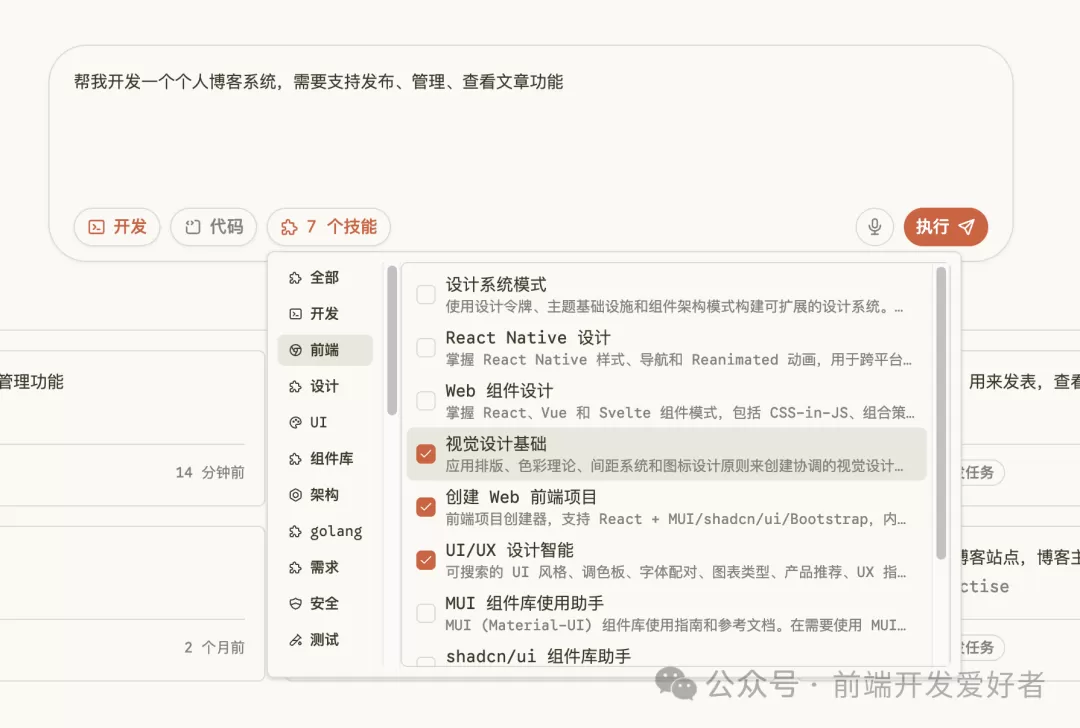The width and height of the screenshot is (1080, 728).
Task: Click the MUI 组件库使用助手 title
Action: (x=525, y=603)
